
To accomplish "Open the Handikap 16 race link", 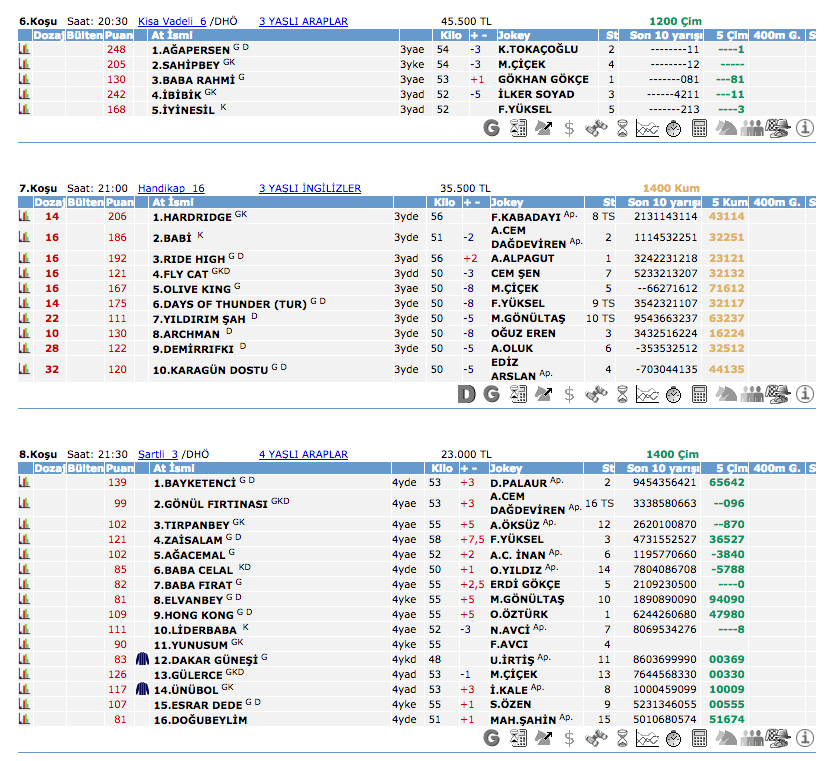I will (171, 188).
